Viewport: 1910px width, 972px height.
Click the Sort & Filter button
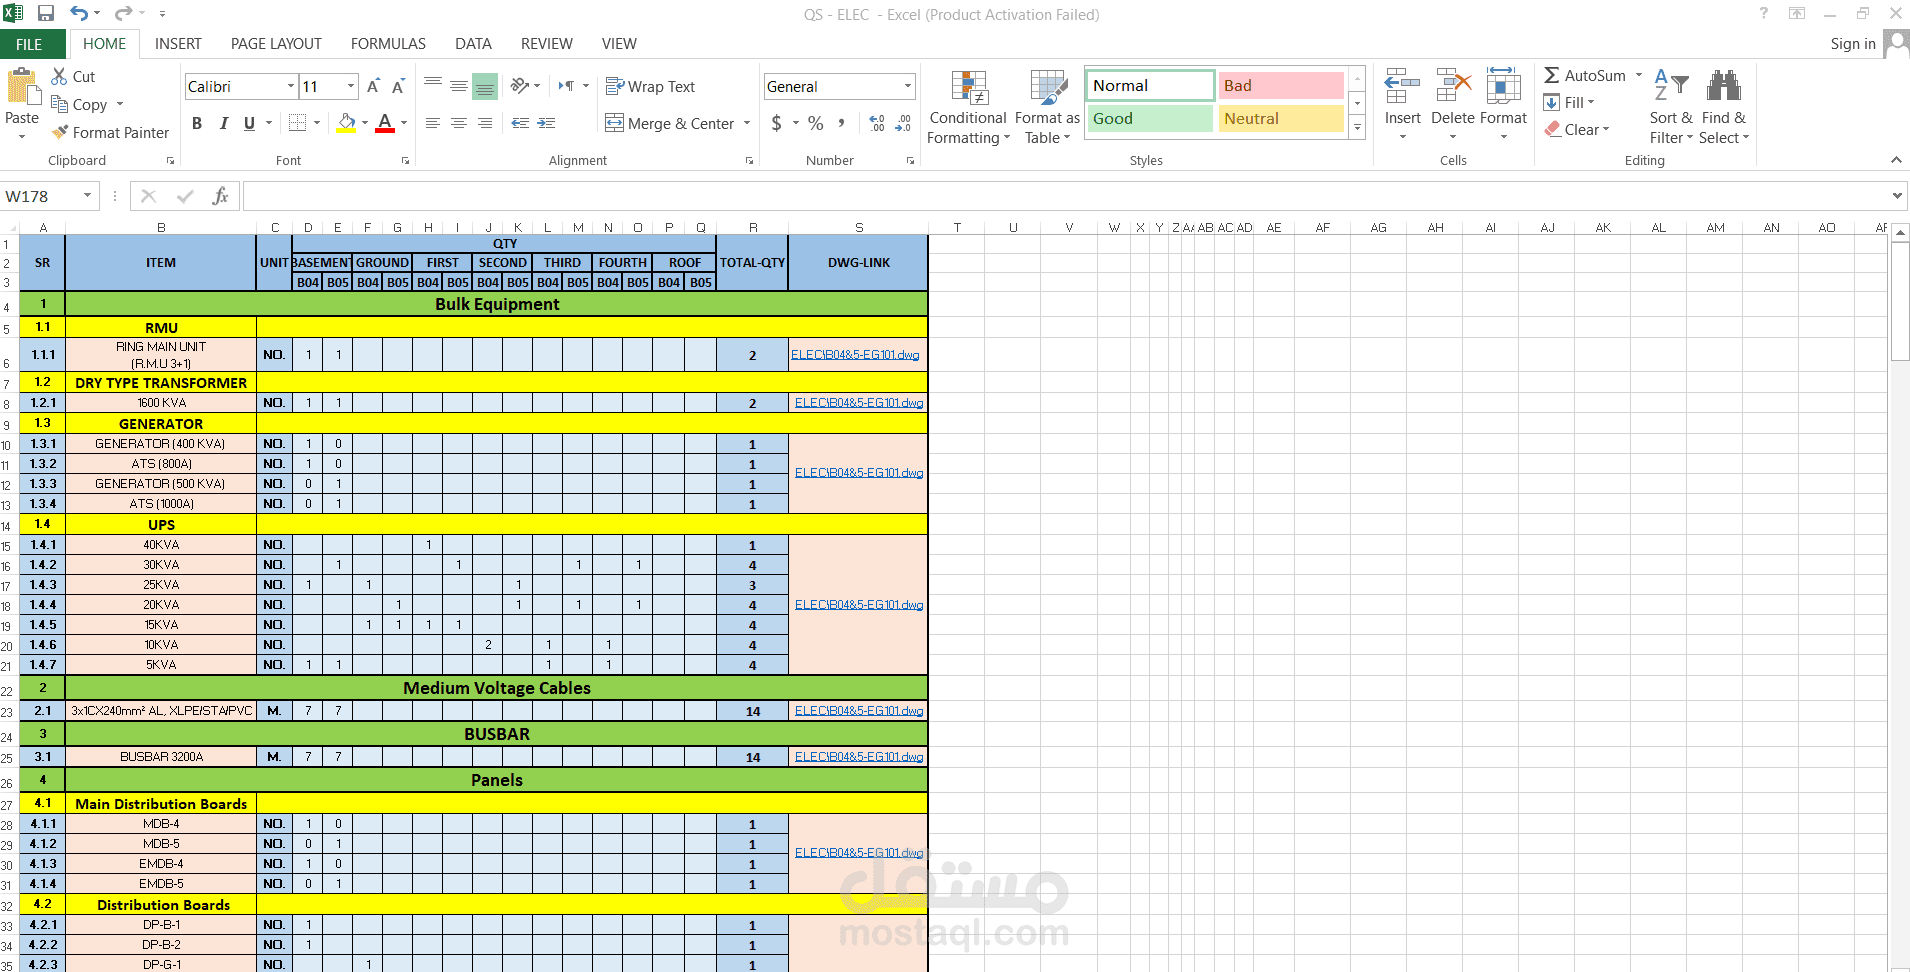1671,108
